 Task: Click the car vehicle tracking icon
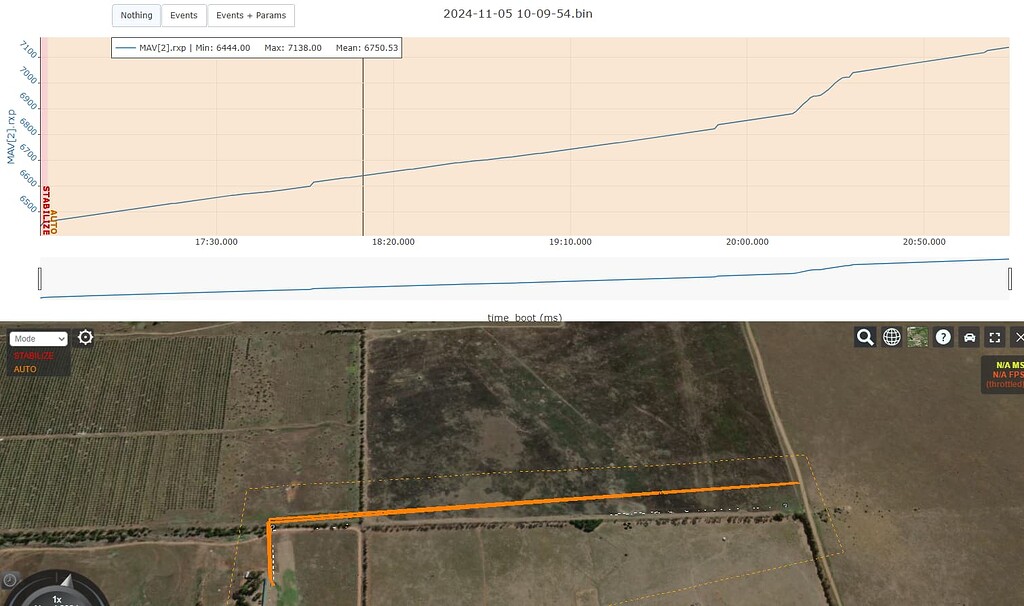(x=969, y=337)
